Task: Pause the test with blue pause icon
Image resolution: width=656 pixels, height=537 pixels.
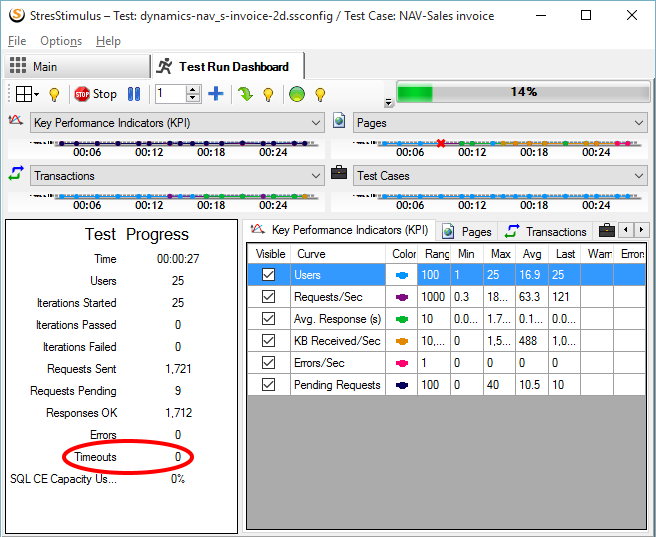Action: tap(134, 94)
